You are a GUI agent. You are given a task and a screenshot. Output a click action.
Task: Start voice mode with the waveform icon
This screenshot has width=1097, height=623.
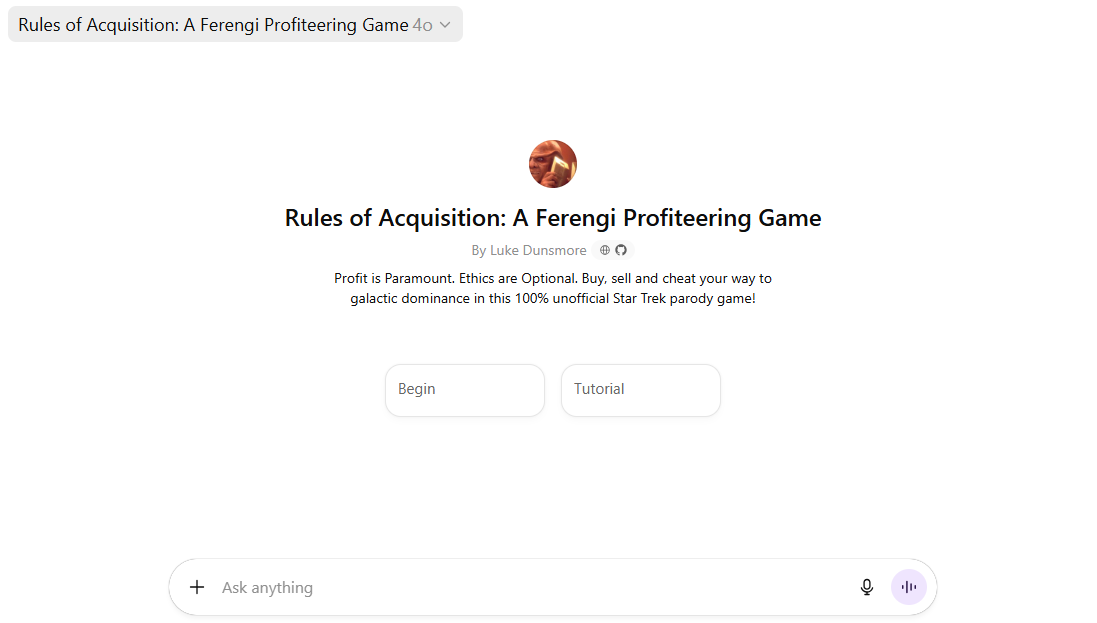point(909,587)
